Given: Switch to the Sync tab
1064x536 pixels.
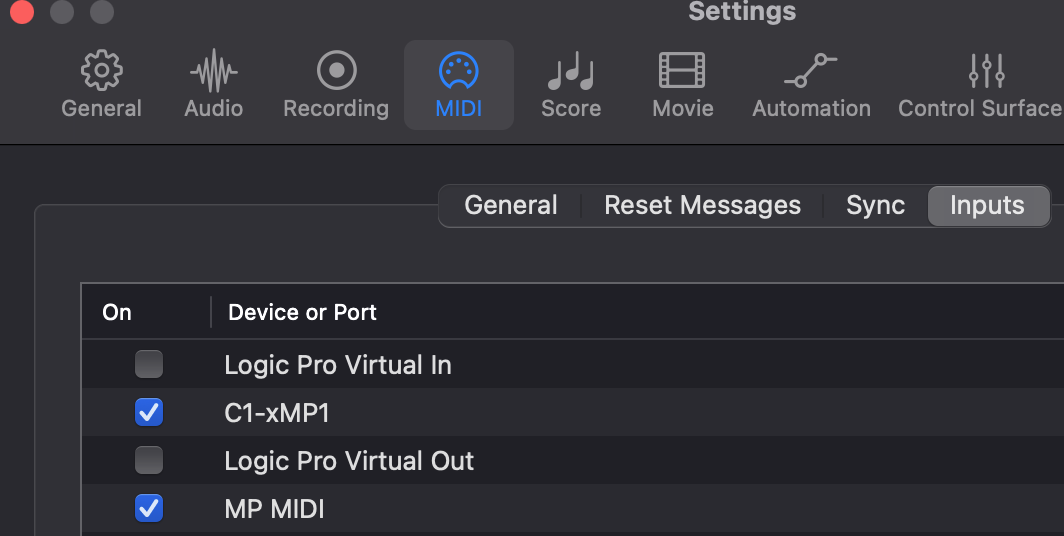Looking at the screenshot, I should tap(875, 206).
